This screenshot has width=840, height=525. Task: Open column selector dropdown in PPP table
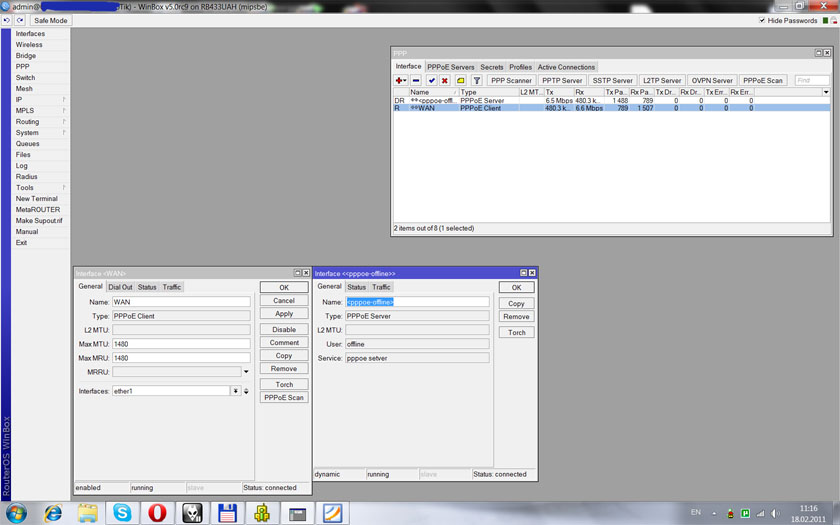[826, 92]
